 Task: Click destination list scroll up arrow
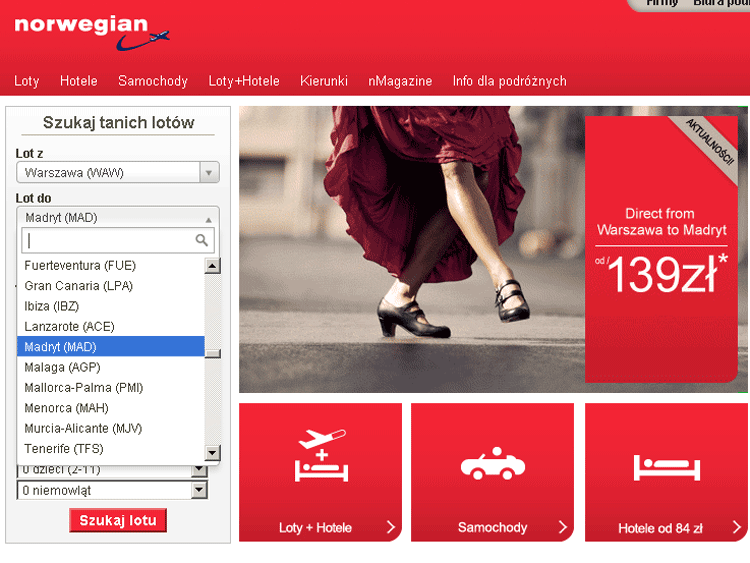coord(212,265)
